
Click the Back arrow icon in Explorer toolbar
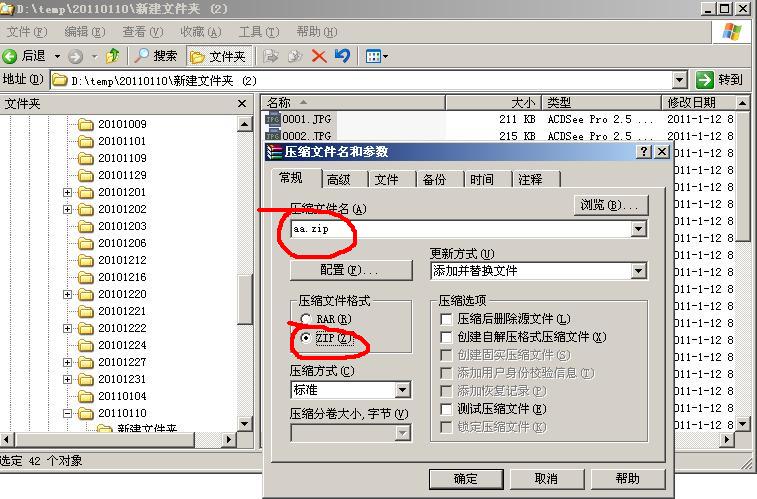tap(9, 56)
